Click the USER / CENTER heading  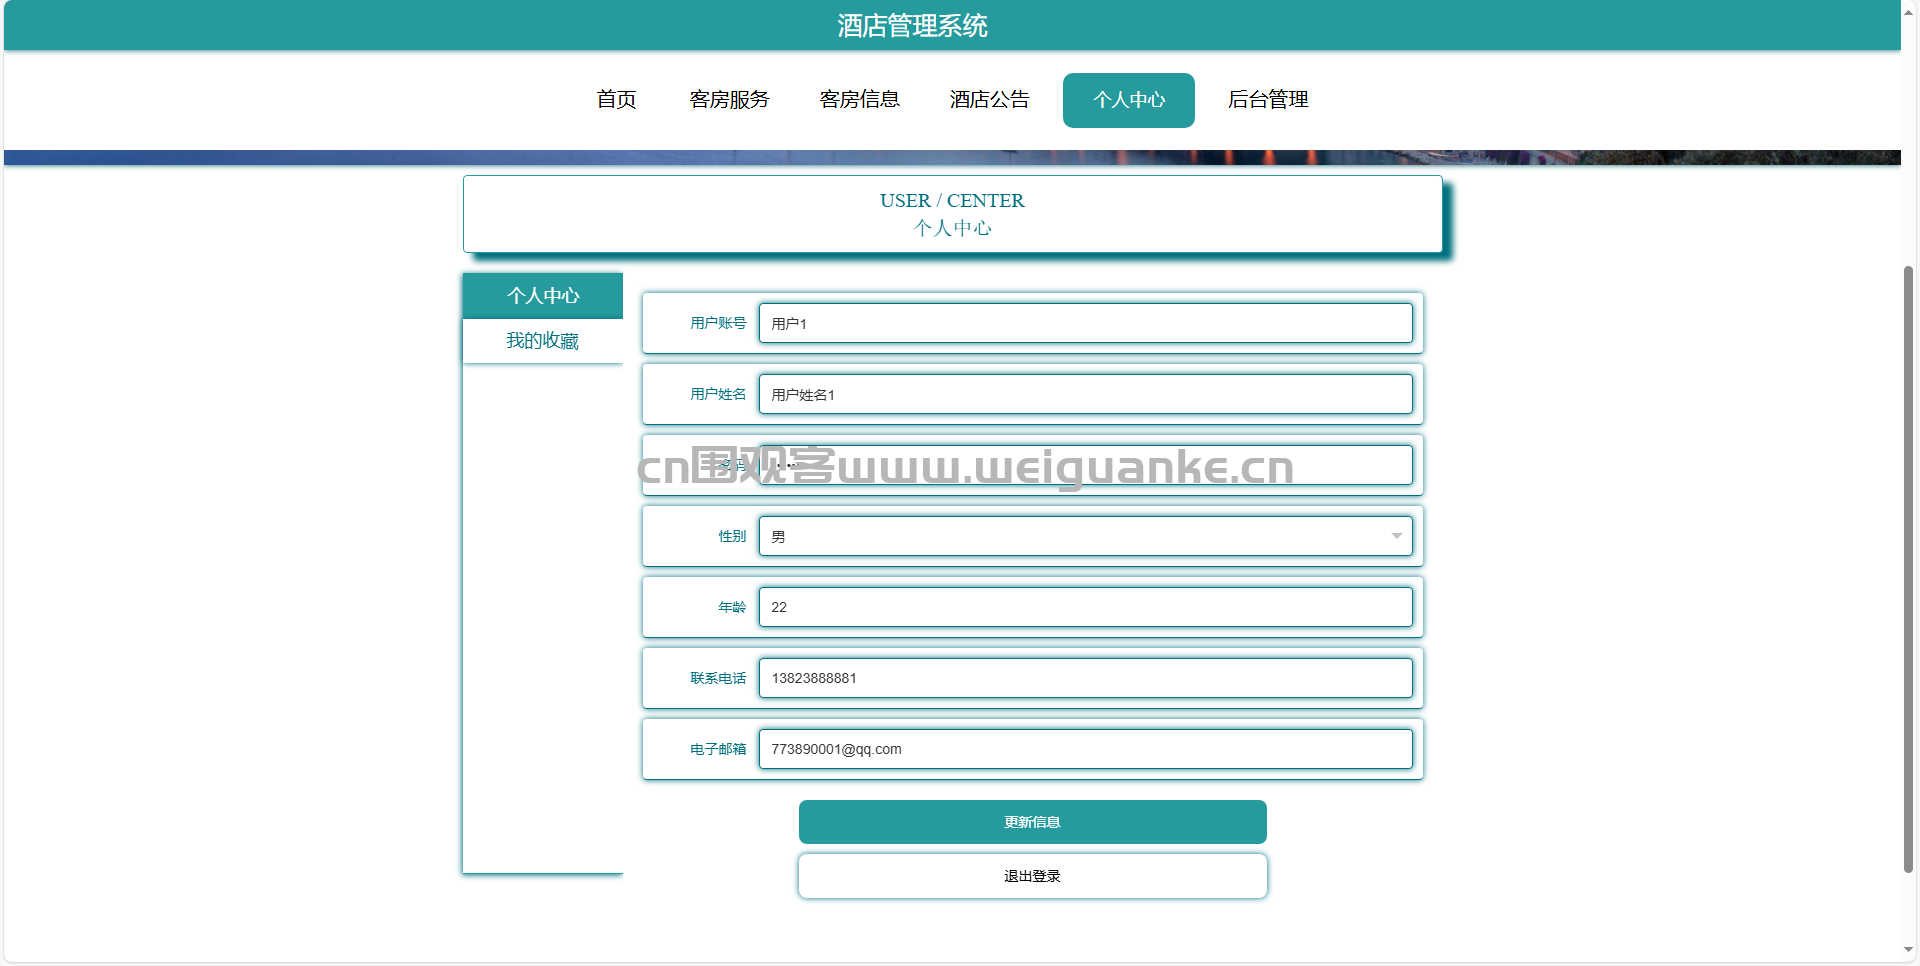tap(952, 201)
